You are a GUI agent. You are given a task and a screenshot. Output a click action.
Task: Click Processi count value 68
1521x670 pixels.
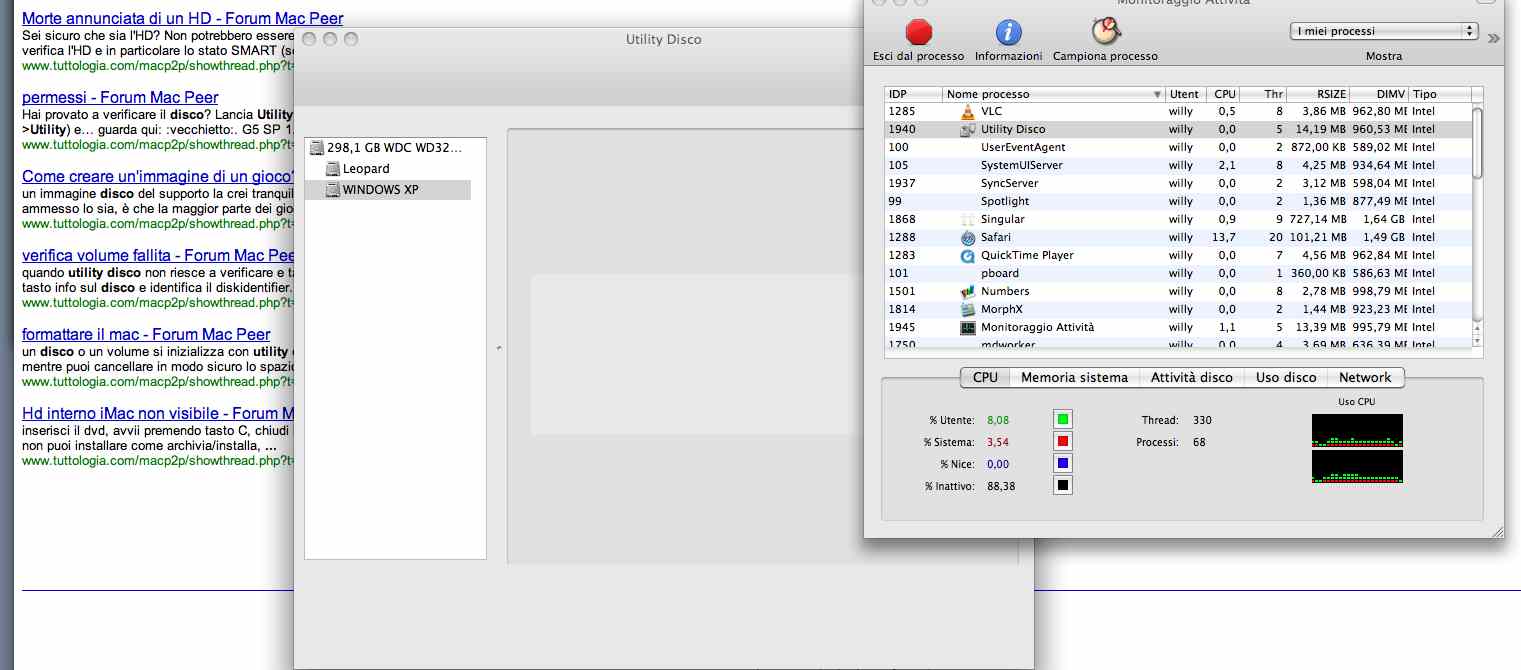[x=1199, y=442]
